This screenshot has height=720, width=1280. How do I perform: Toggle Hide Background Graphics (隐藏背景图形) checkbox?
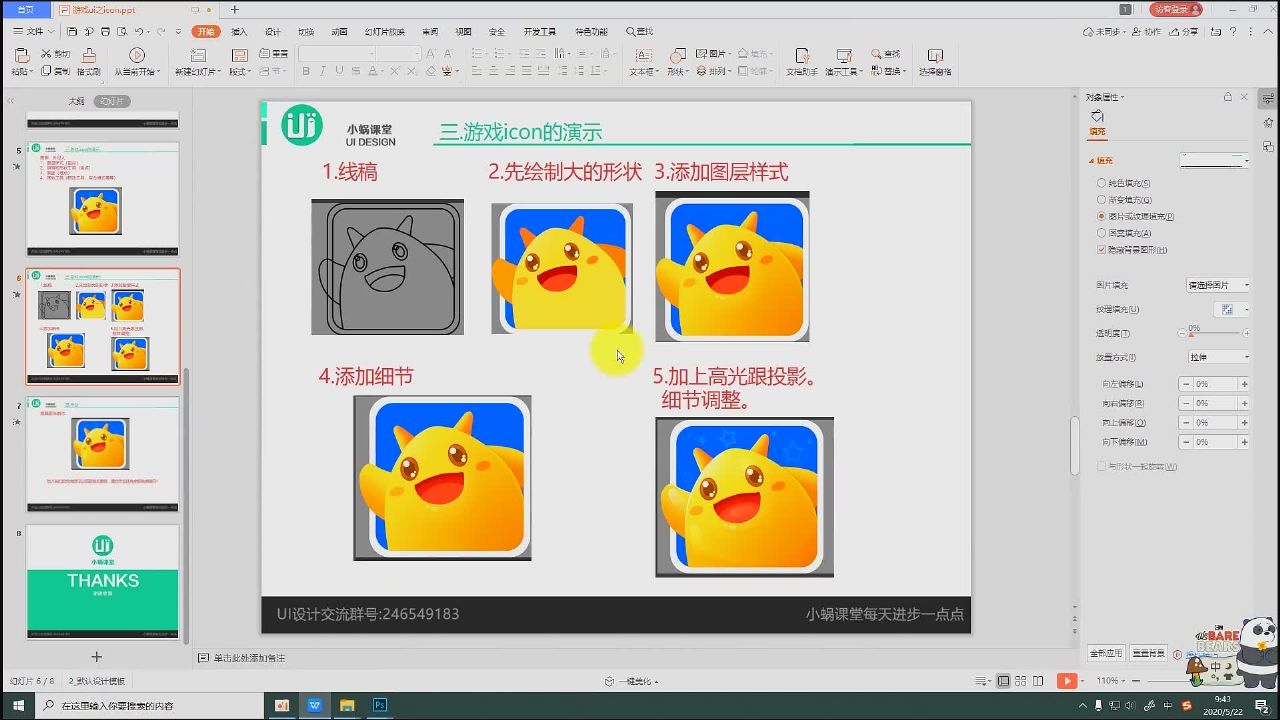coord(1101,250)
